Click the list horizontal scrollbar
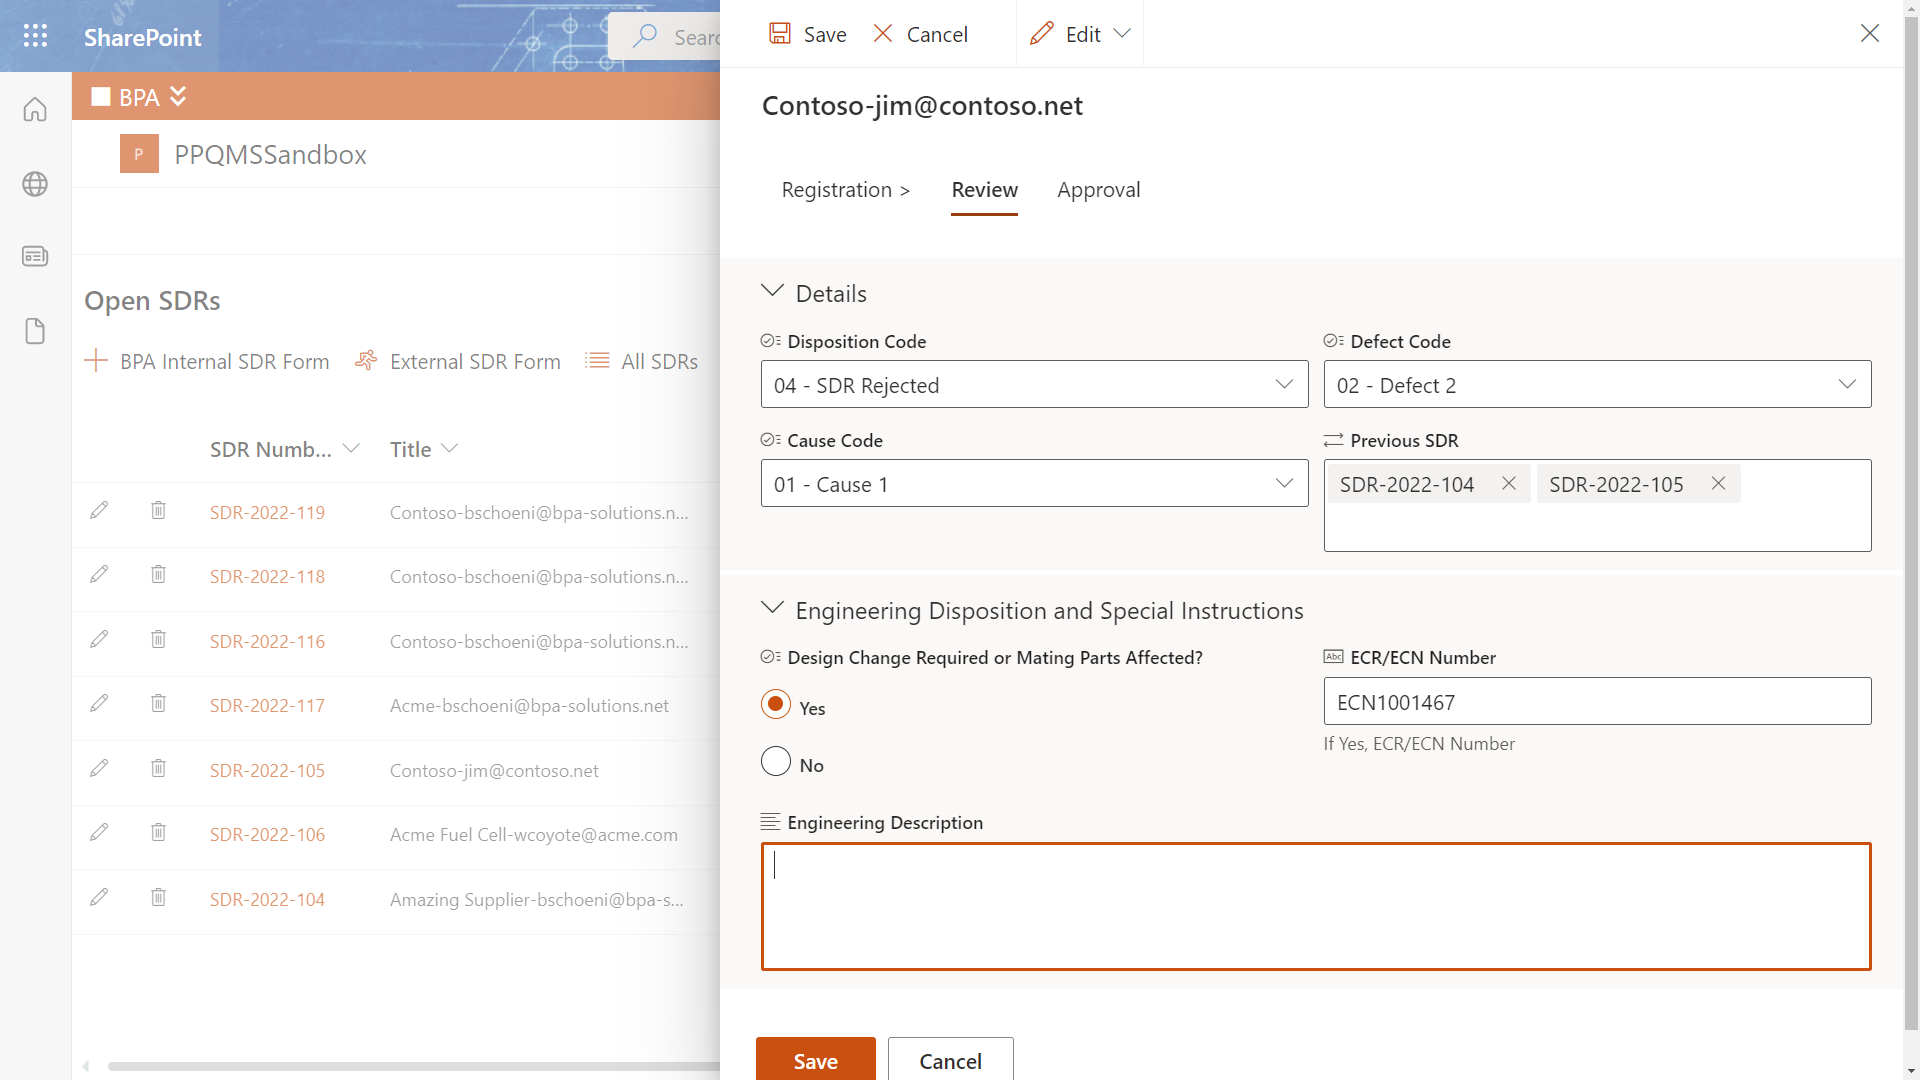This screenshot has width=1920, height=1080. 412,1066
